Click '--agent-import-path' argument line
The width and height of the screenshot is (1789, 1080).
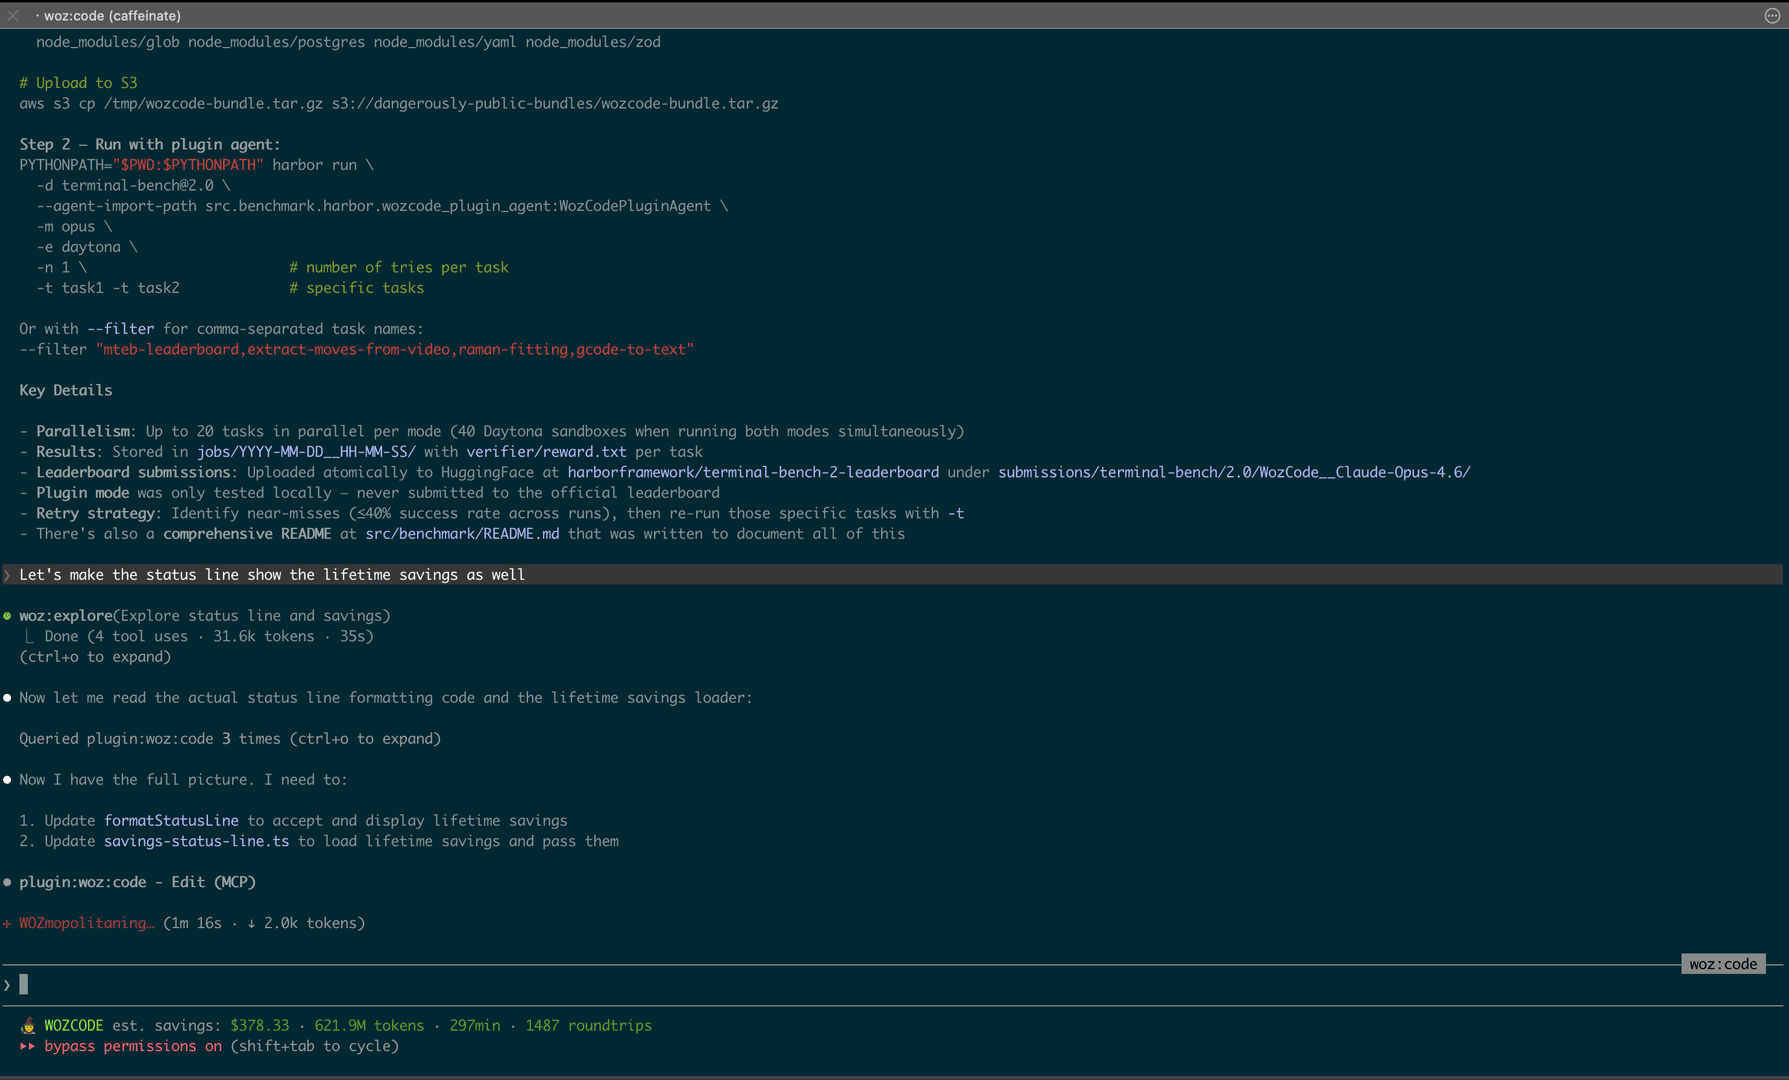383,206
